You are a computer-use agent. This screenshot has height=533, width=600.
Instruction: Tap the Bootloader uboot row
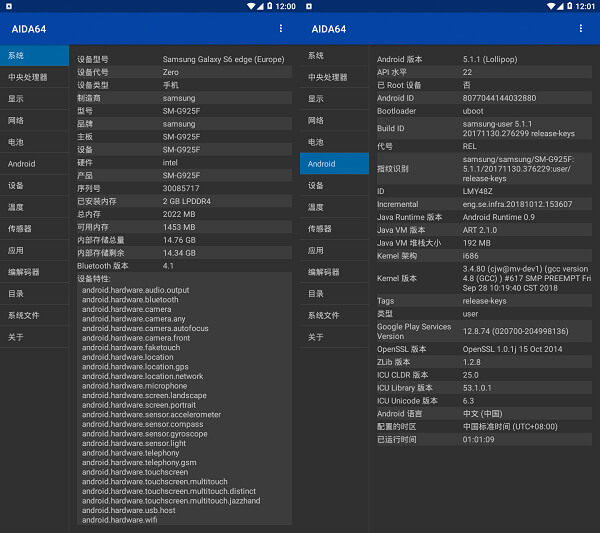point(484,111)
